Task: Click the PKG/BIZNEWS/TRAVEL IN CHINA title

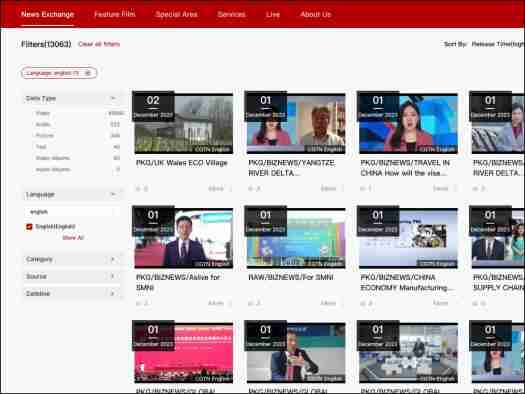Action: click(x=405, y=168)
